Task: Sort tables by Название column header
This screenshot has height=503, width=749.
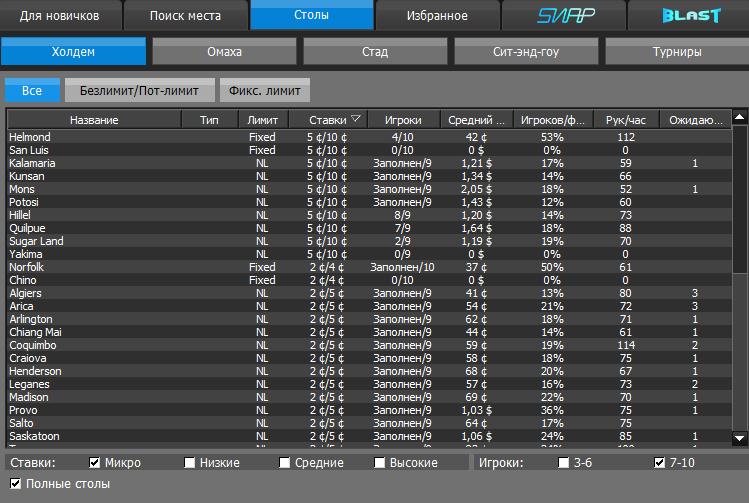Action: click(x=94, y=120)
